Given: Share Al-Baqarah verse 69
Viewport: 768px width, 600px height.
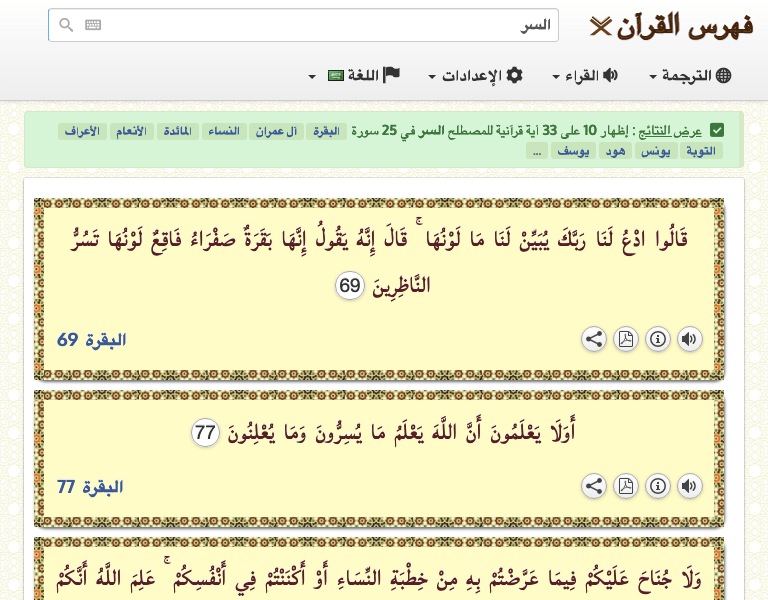Looking at the screenshot, I should (594, 339).
